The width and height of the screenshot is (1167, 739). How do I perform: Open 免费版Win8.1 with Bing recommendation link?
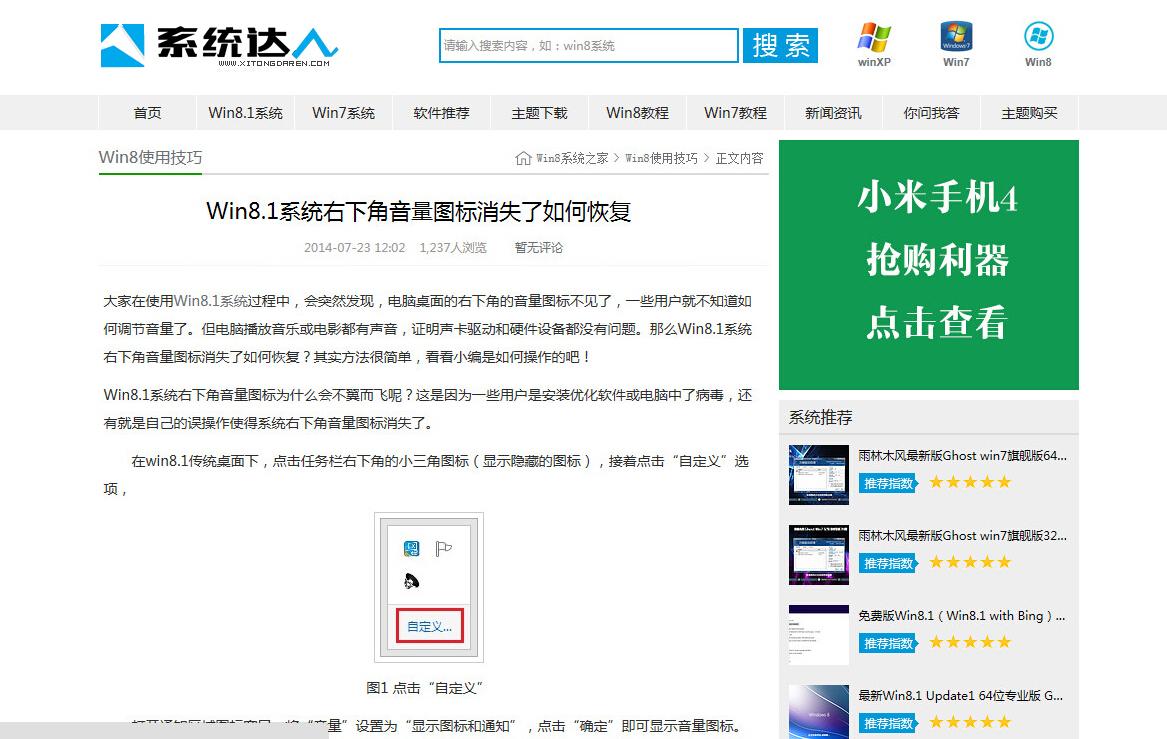point(961,615)
